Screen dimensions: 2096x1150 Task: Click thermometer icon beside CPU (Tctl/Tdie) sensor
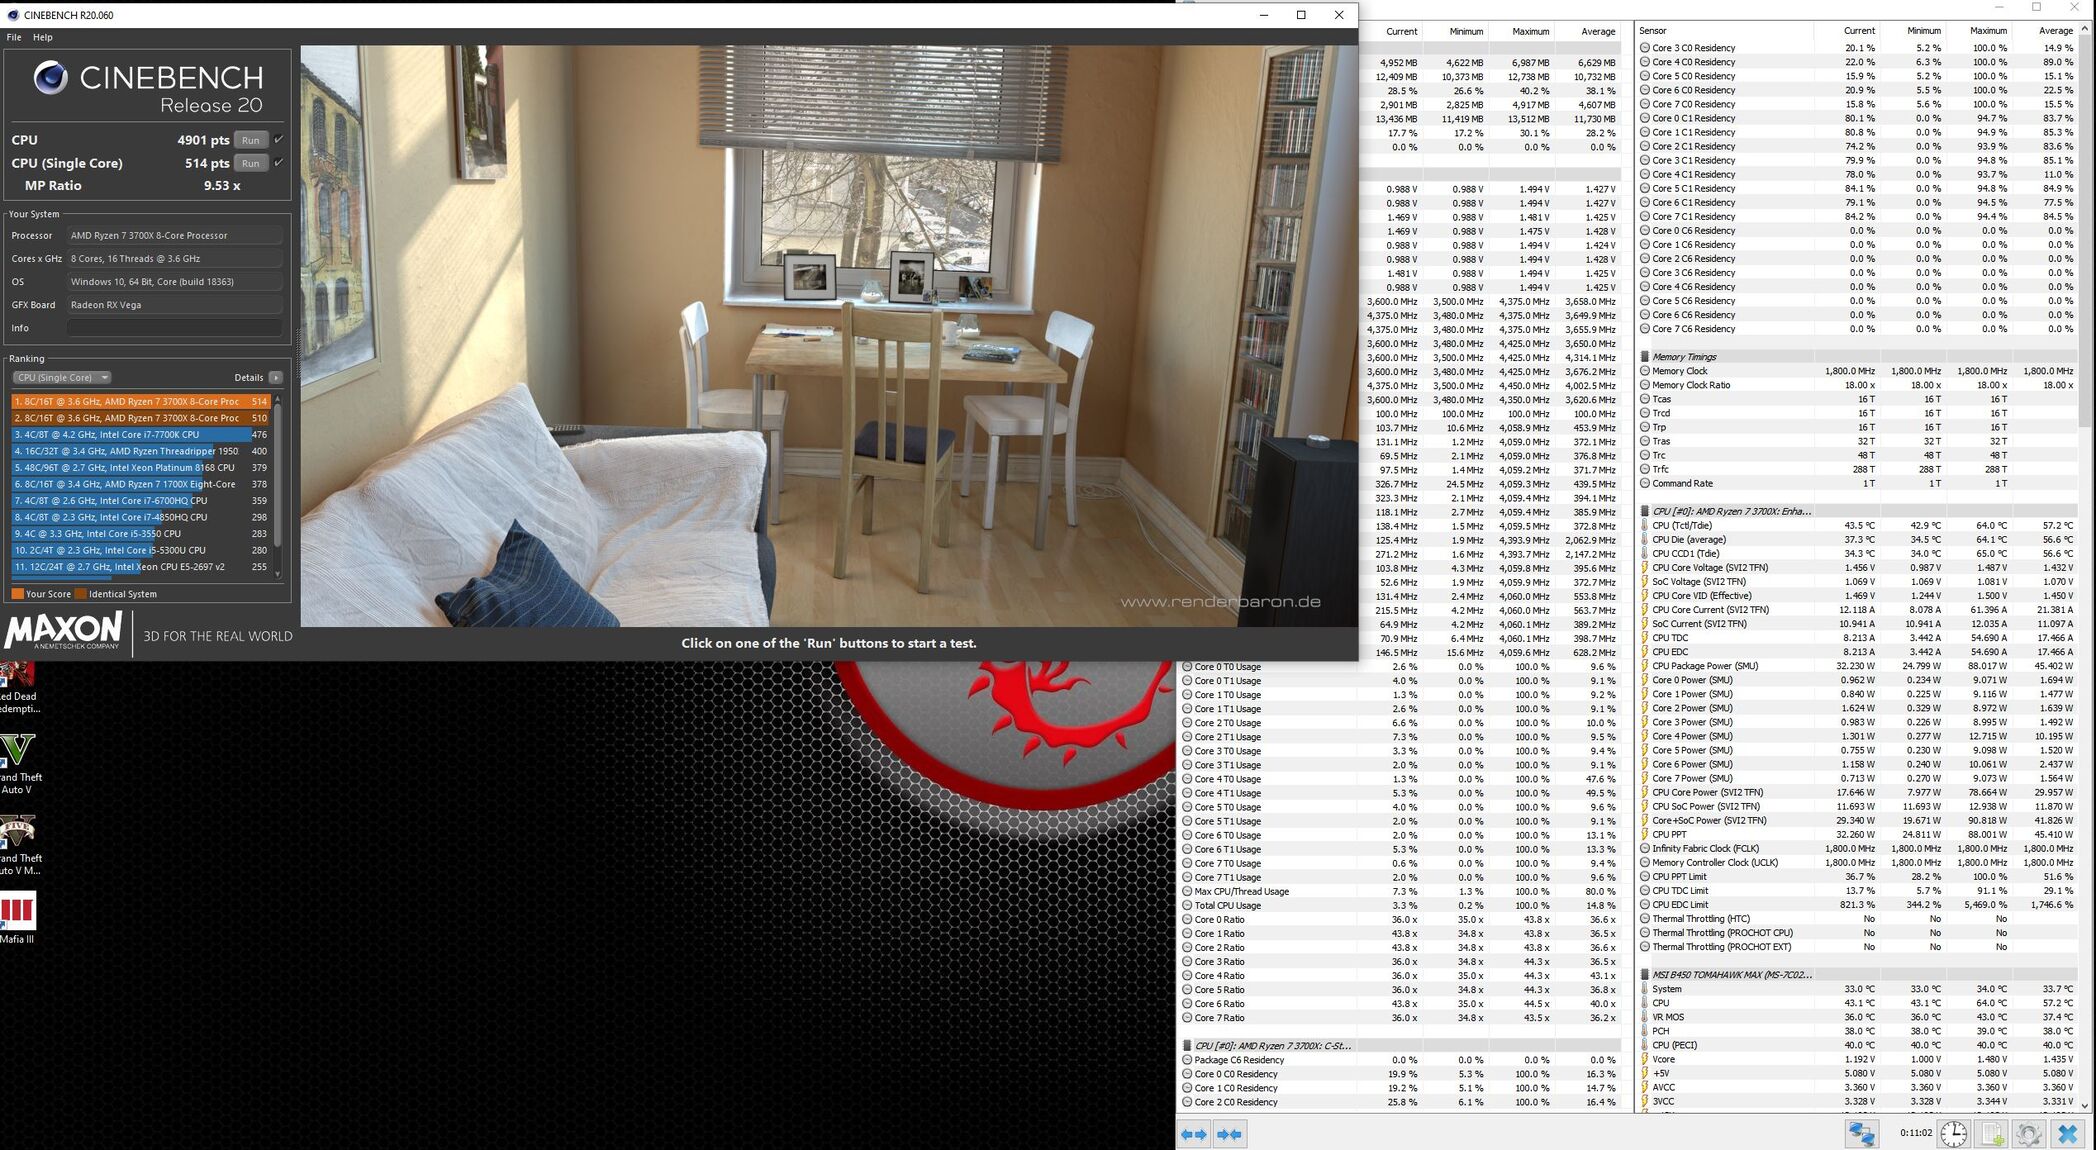click(1645, 525)
